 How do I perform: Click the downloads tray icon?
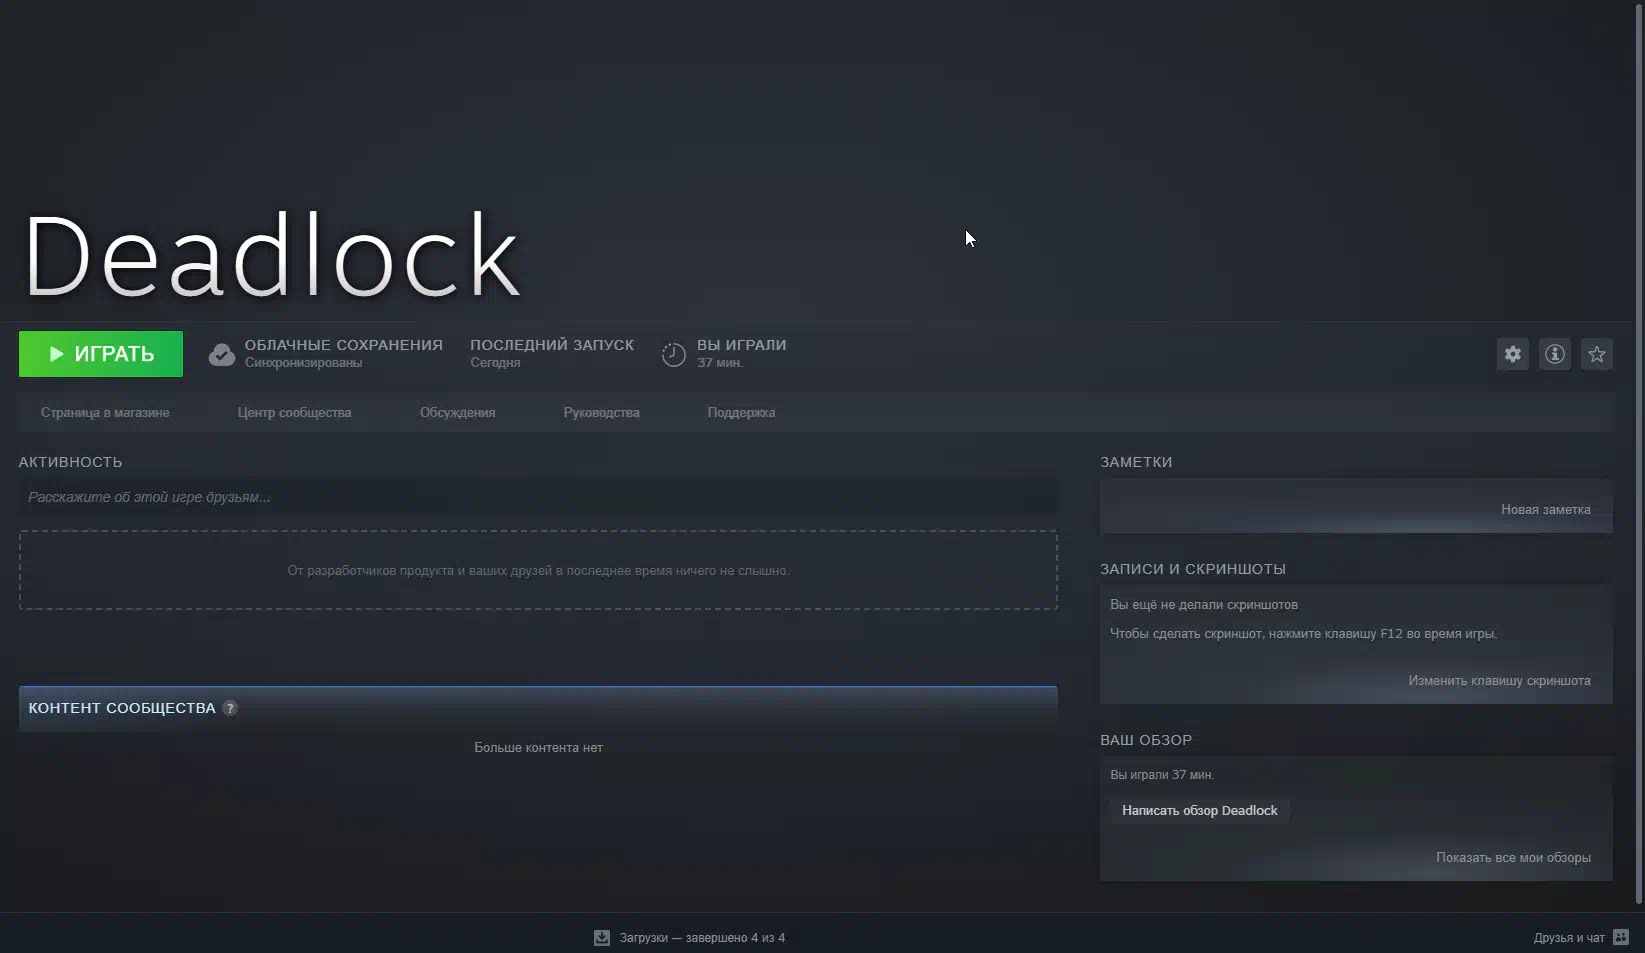[x=602, y=938]
